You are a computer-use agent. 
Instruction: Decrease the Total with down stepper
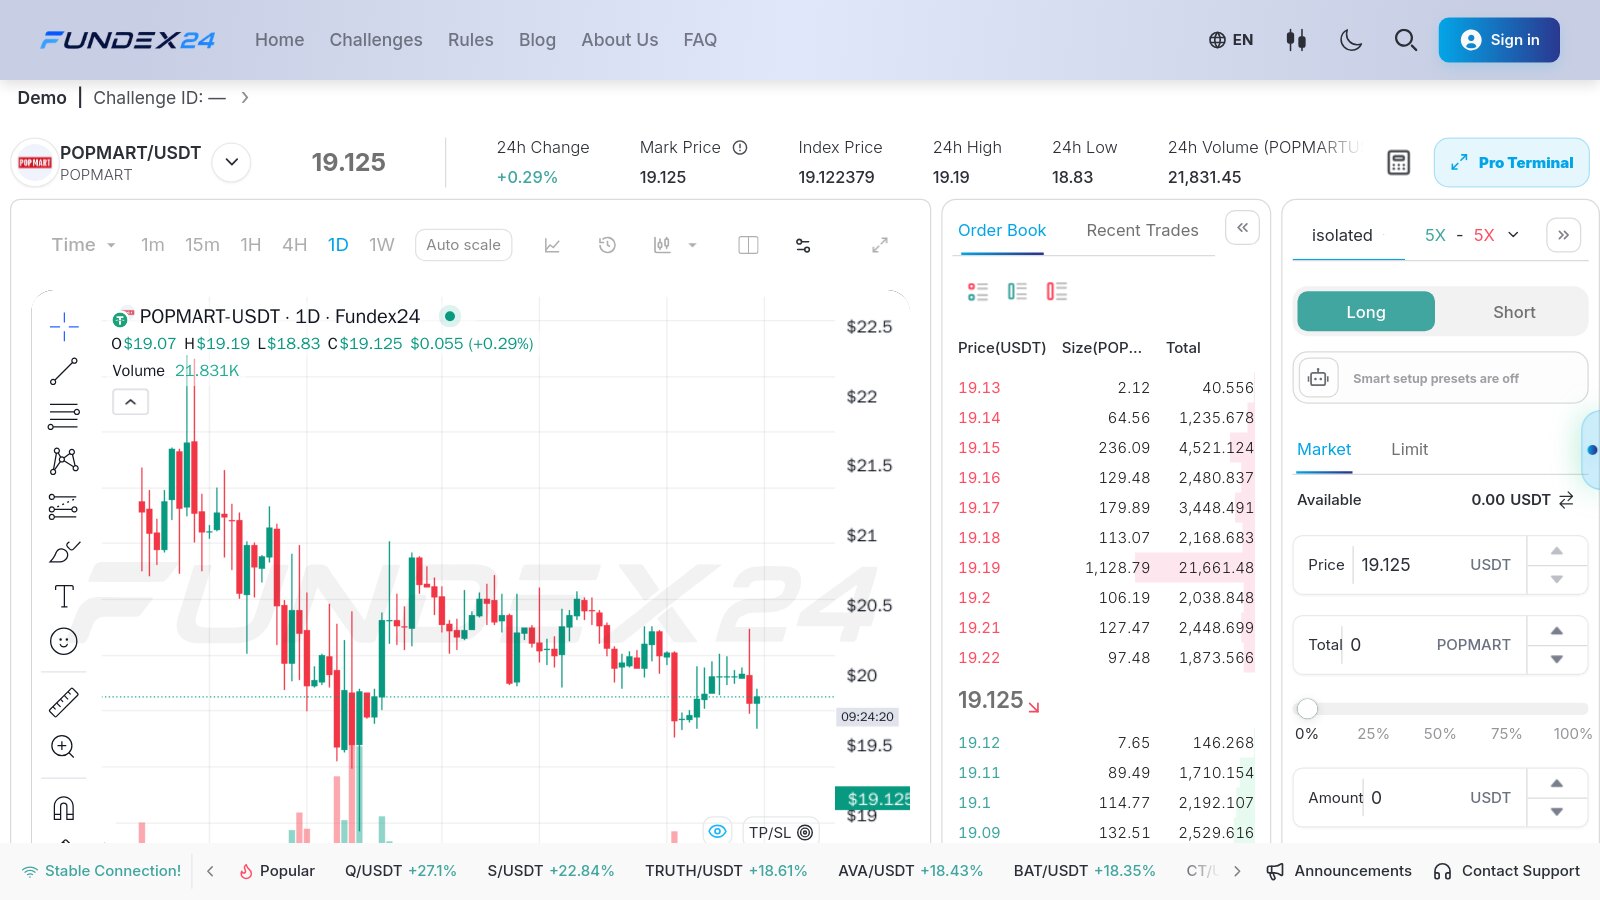[1557, 659]
